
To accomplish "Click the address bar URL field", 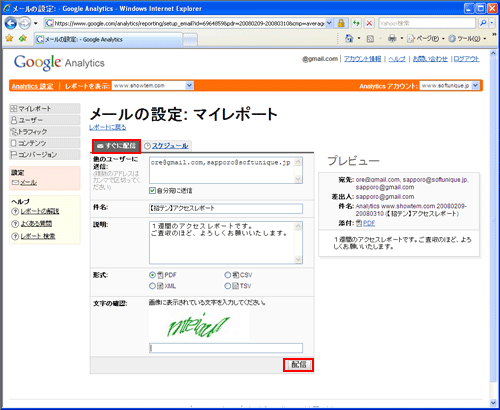I will point(189,23).
